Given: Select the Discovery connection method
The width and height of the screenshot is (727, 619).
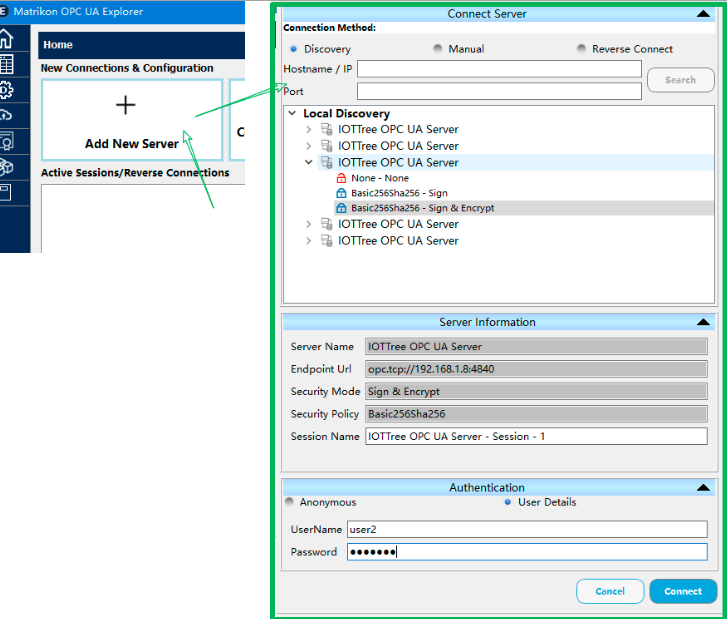Looking at the screenshot, I should 293,49.
